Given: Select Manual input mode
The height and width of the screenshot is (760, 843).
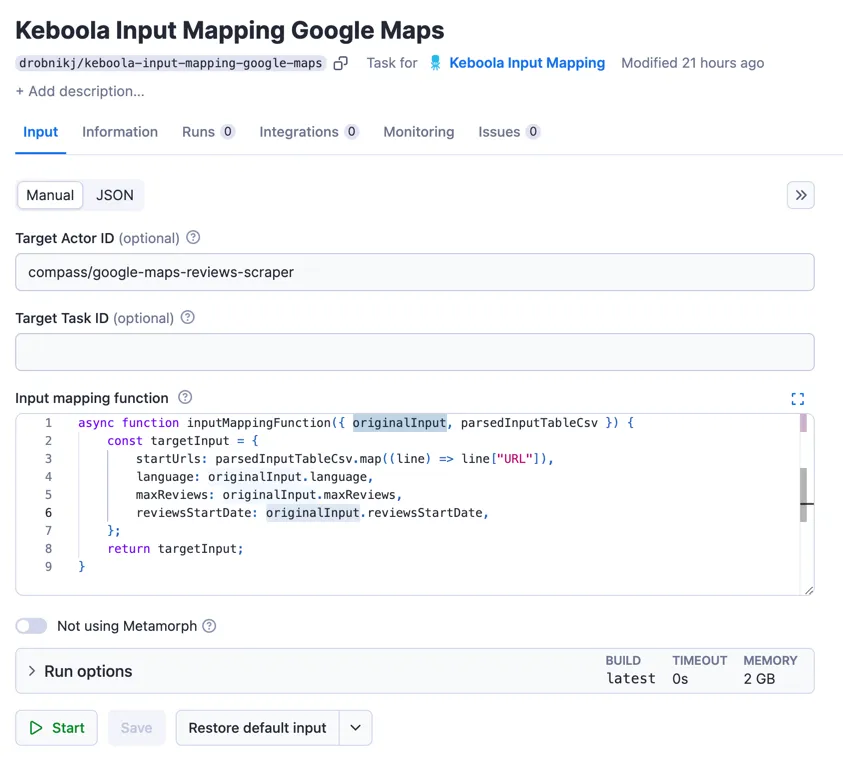Looking at the screenshot, I should point(50,195).
